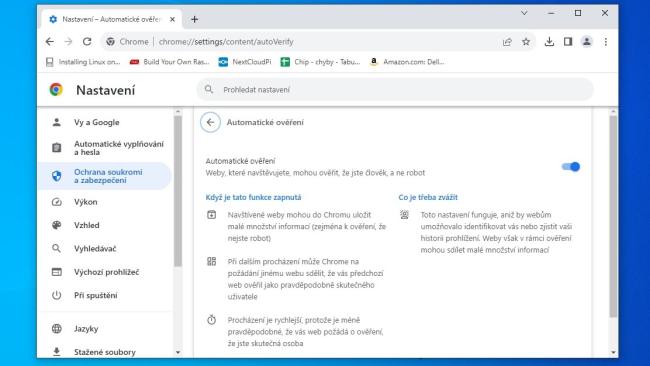Open the Build Your Own Ras... bookmark

tap(170, 62)
